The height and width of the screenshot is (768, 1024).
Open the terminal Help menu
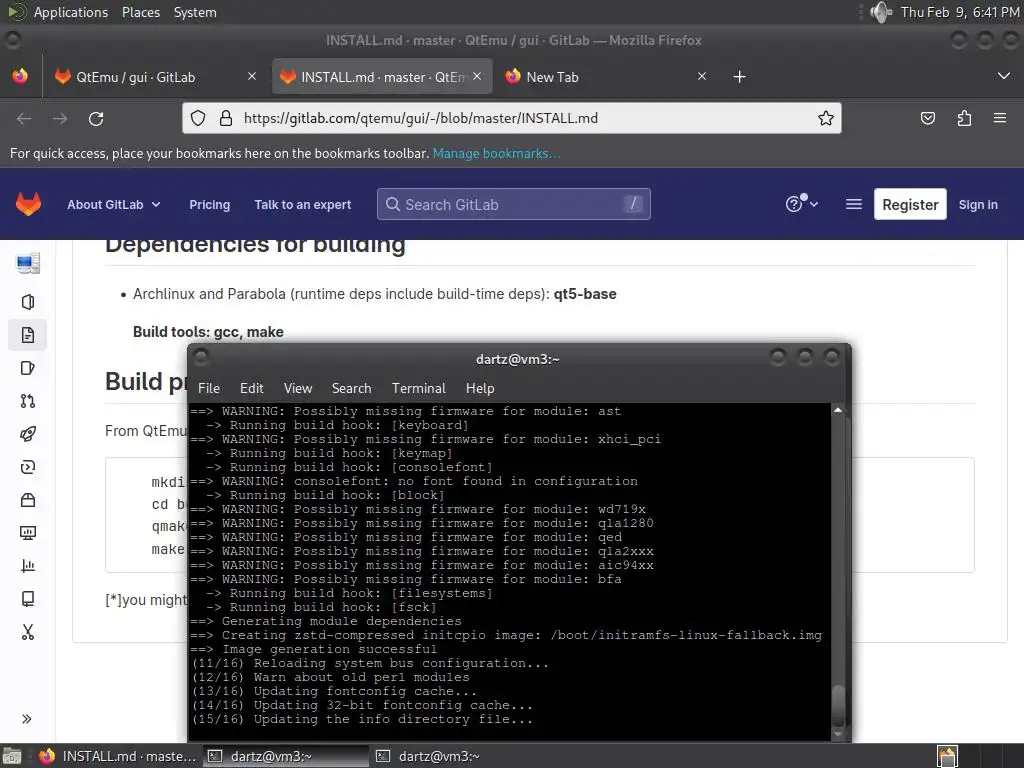pos(480,388)
